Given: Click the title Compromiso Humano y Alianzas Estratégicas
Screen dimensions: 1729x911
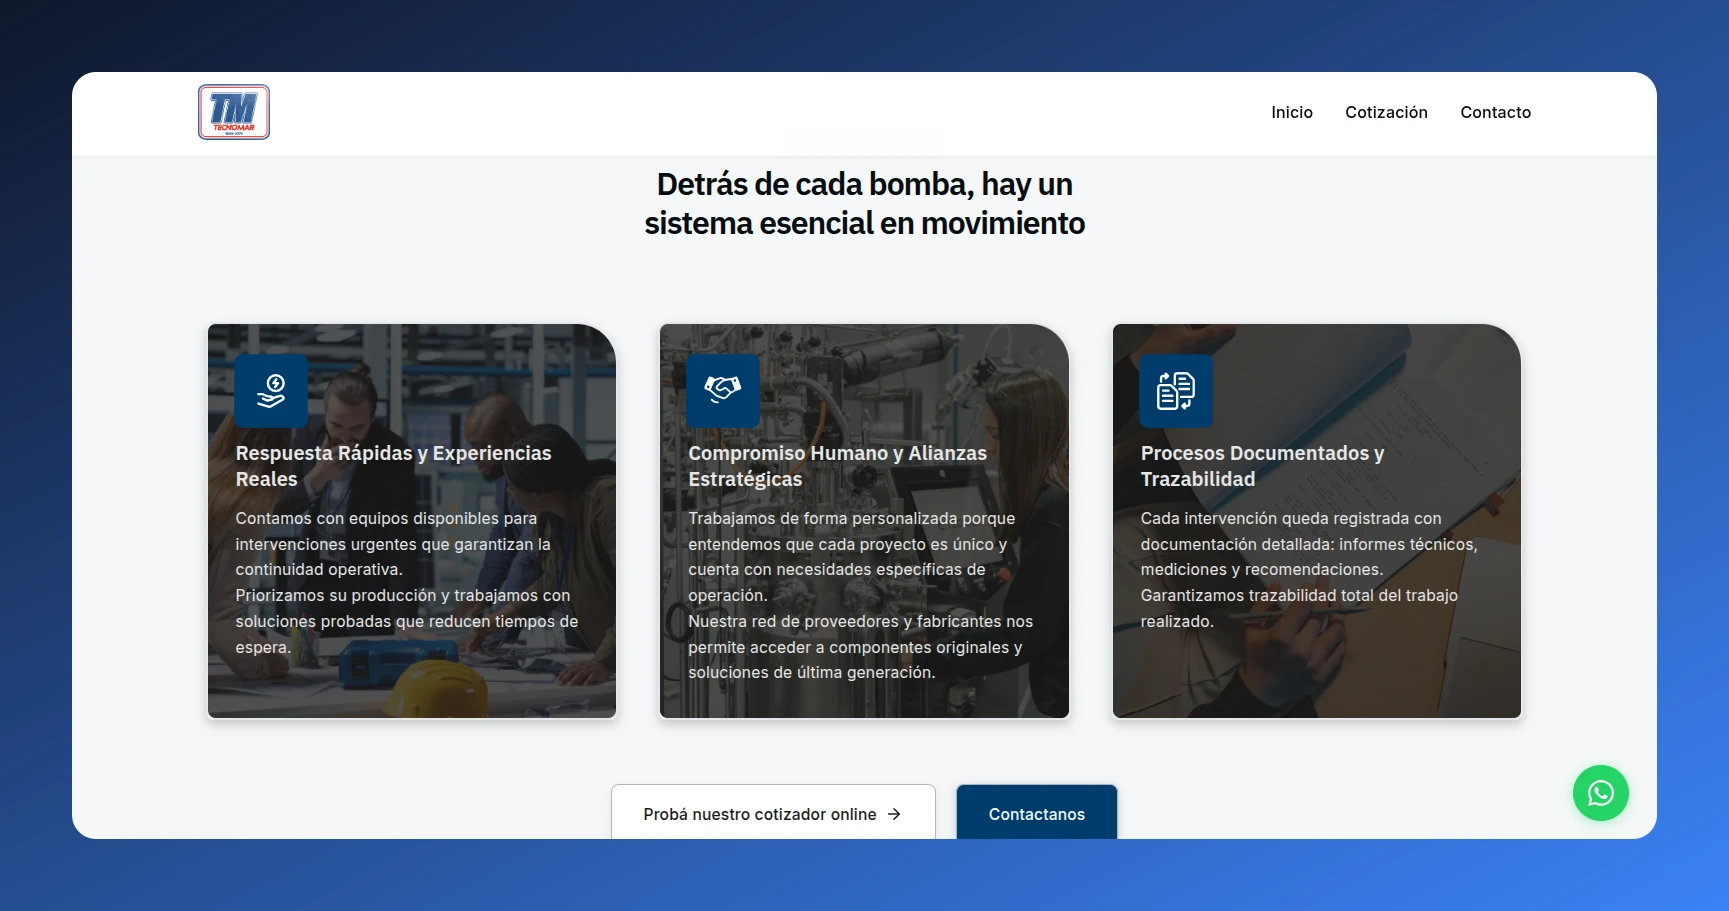Looking at the screenshot, I should [x=837, y=466].
